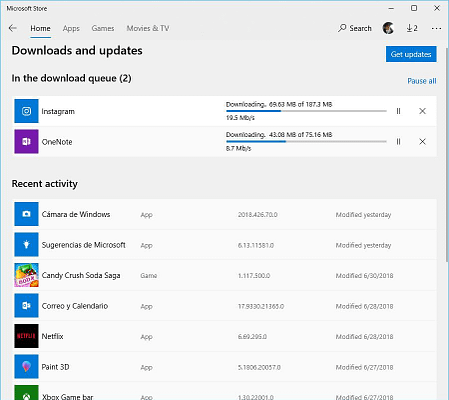The height and width of the screenshot is (400, 449).
Task: Open the Paint 3D entry name
Action: [55, 367]
